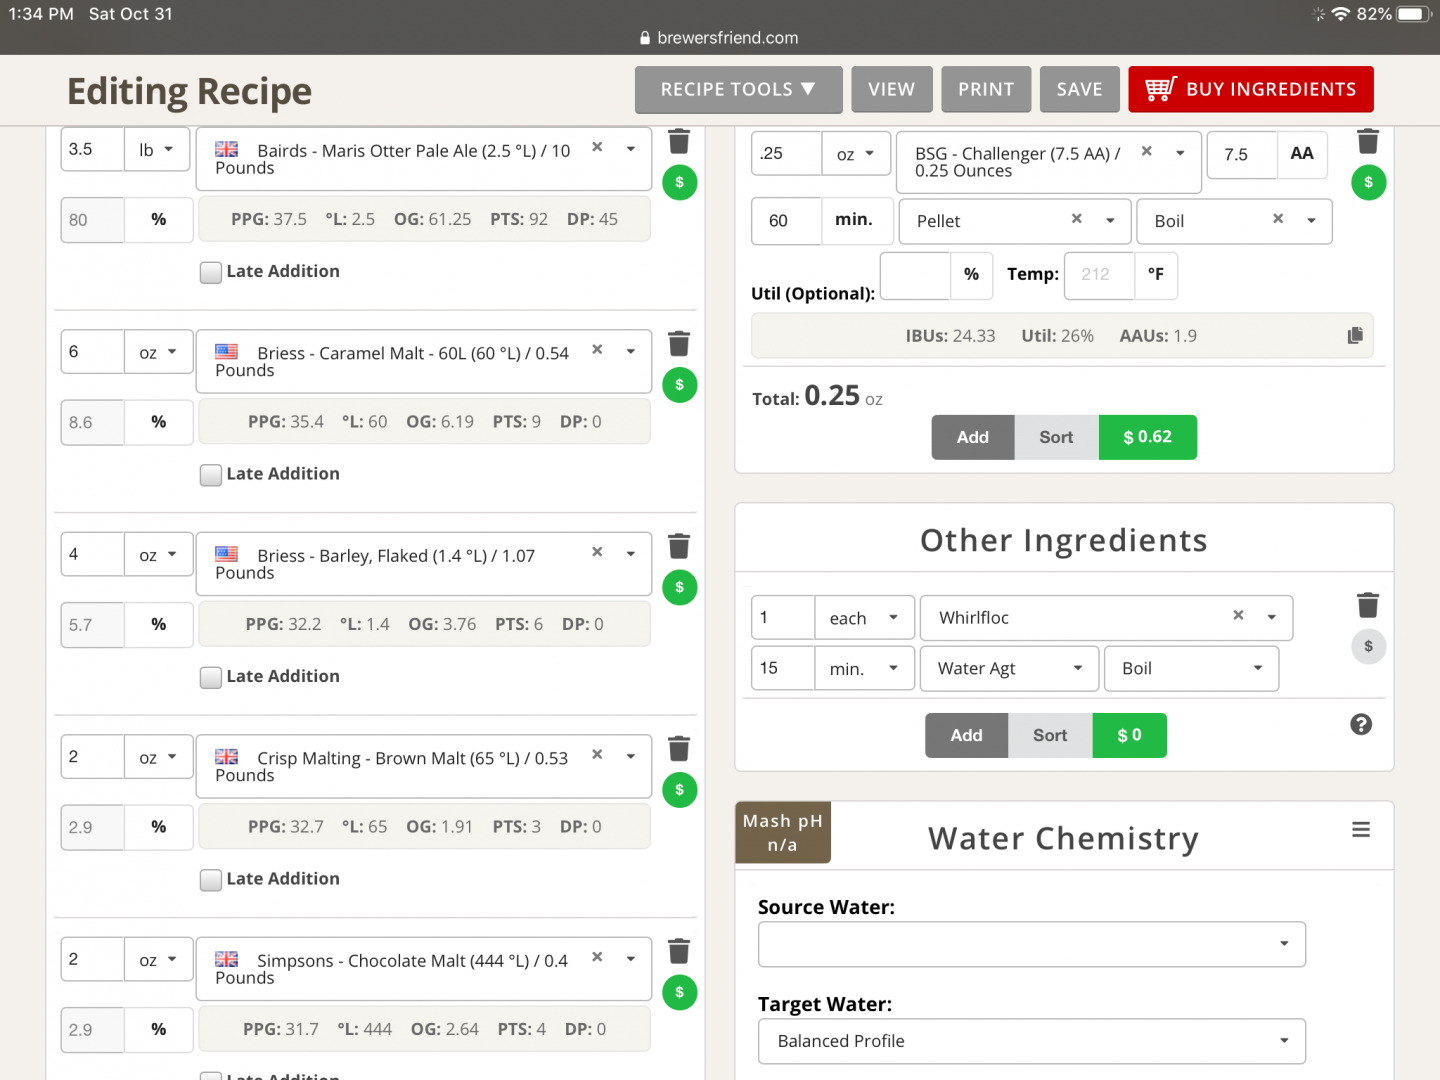Image resolution: width=1440 pixels, height=1080 pixels.
Task: Click the View menu button
Action: (891, 90)
